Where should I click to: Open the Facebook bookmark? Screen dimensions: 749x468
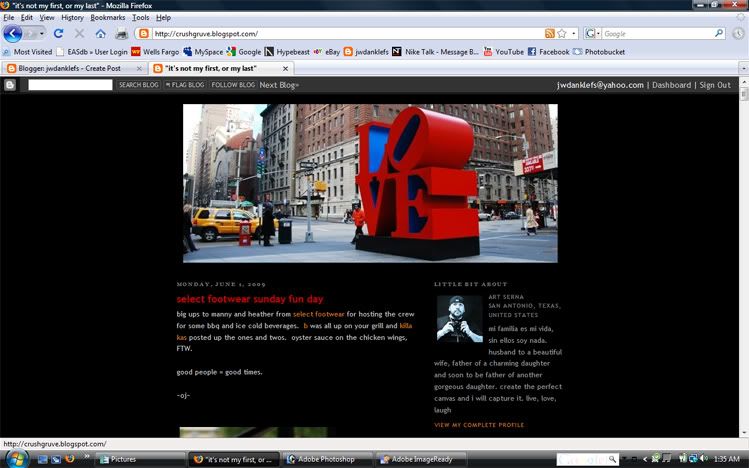coord(548,52)
